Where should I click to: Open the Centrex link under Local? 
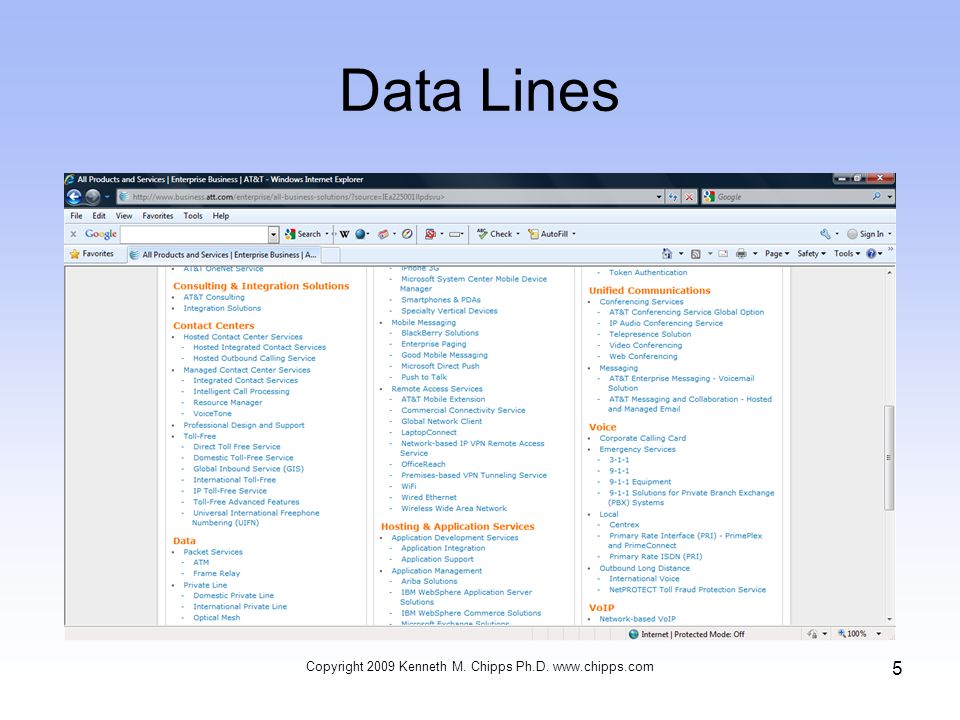coord(623,525)
